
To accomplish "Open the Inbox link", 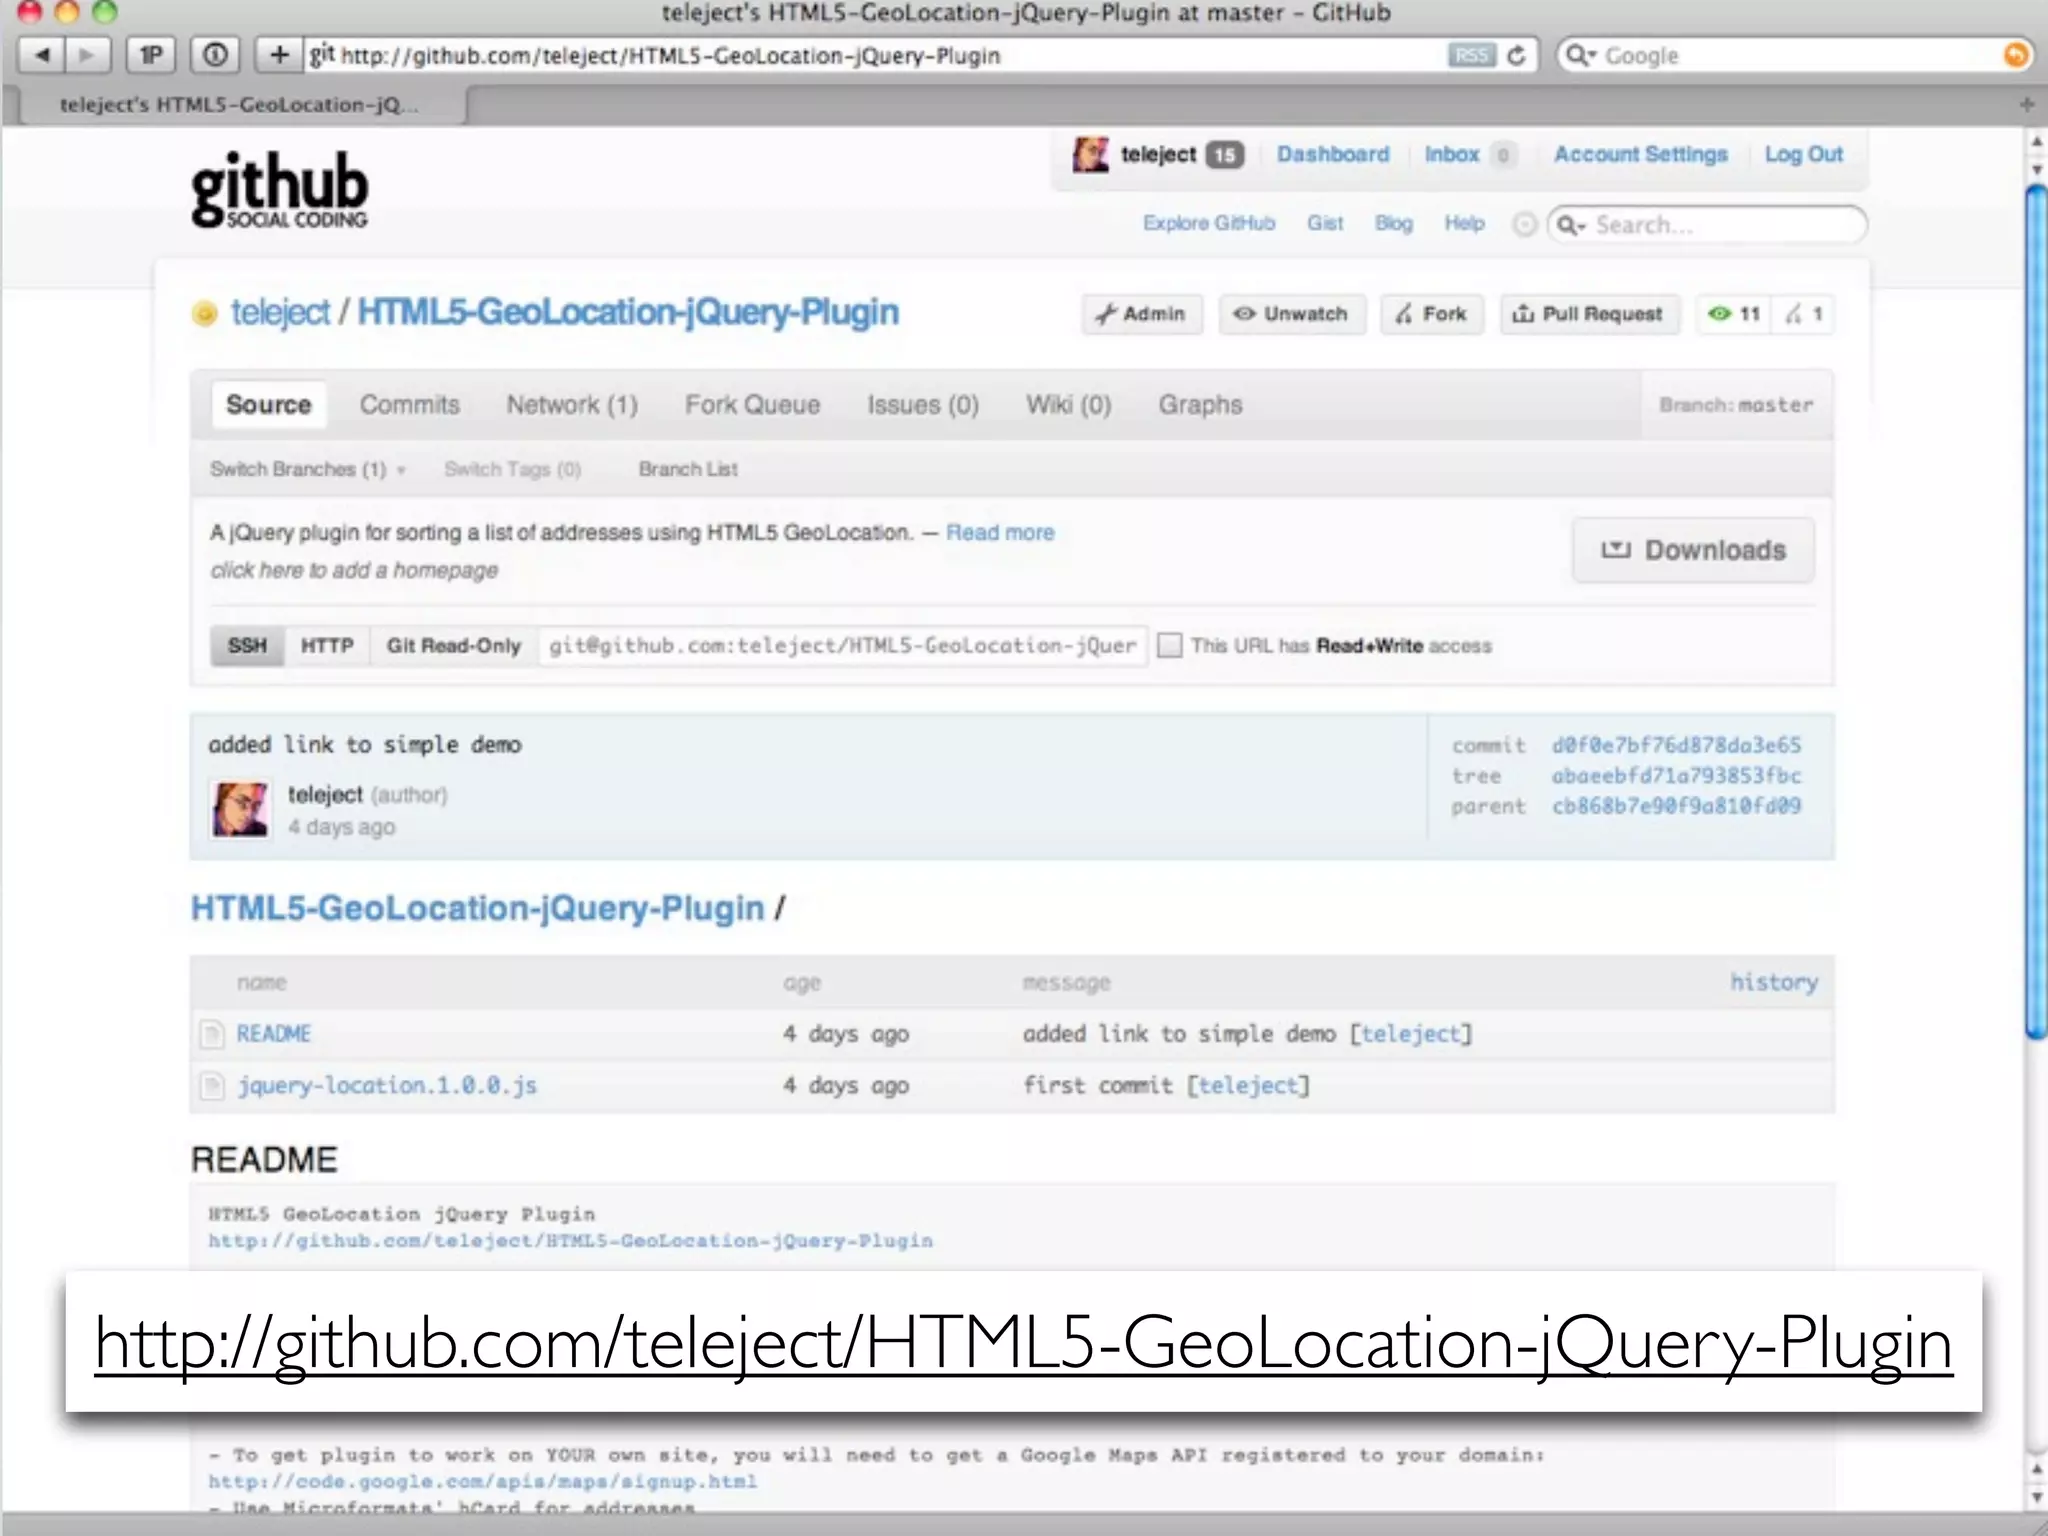I will click(1452, 154).
